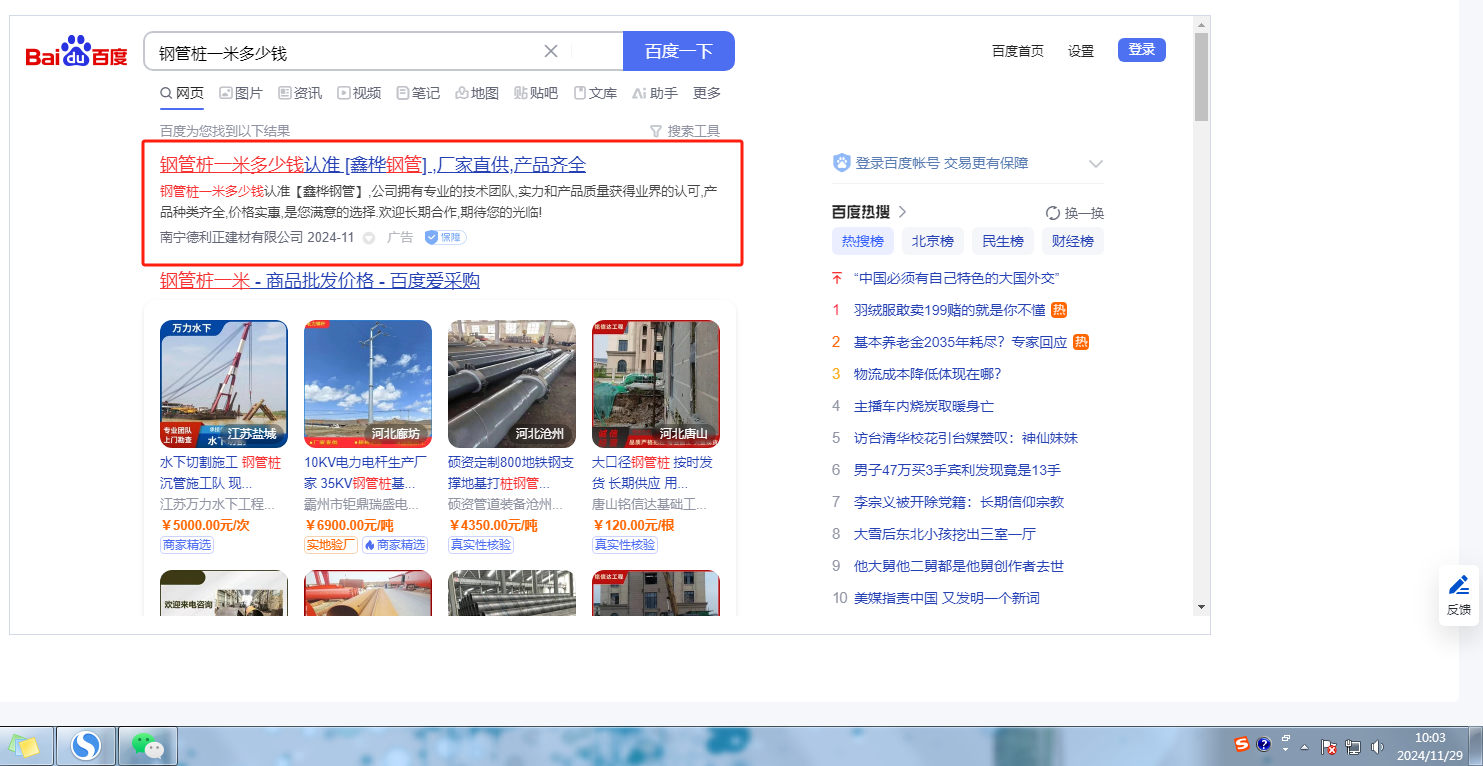This screenshot has height=766, width=1483.
Task: Click 真实性核验 tag under ¥4350.00
Action: (481, 545)
